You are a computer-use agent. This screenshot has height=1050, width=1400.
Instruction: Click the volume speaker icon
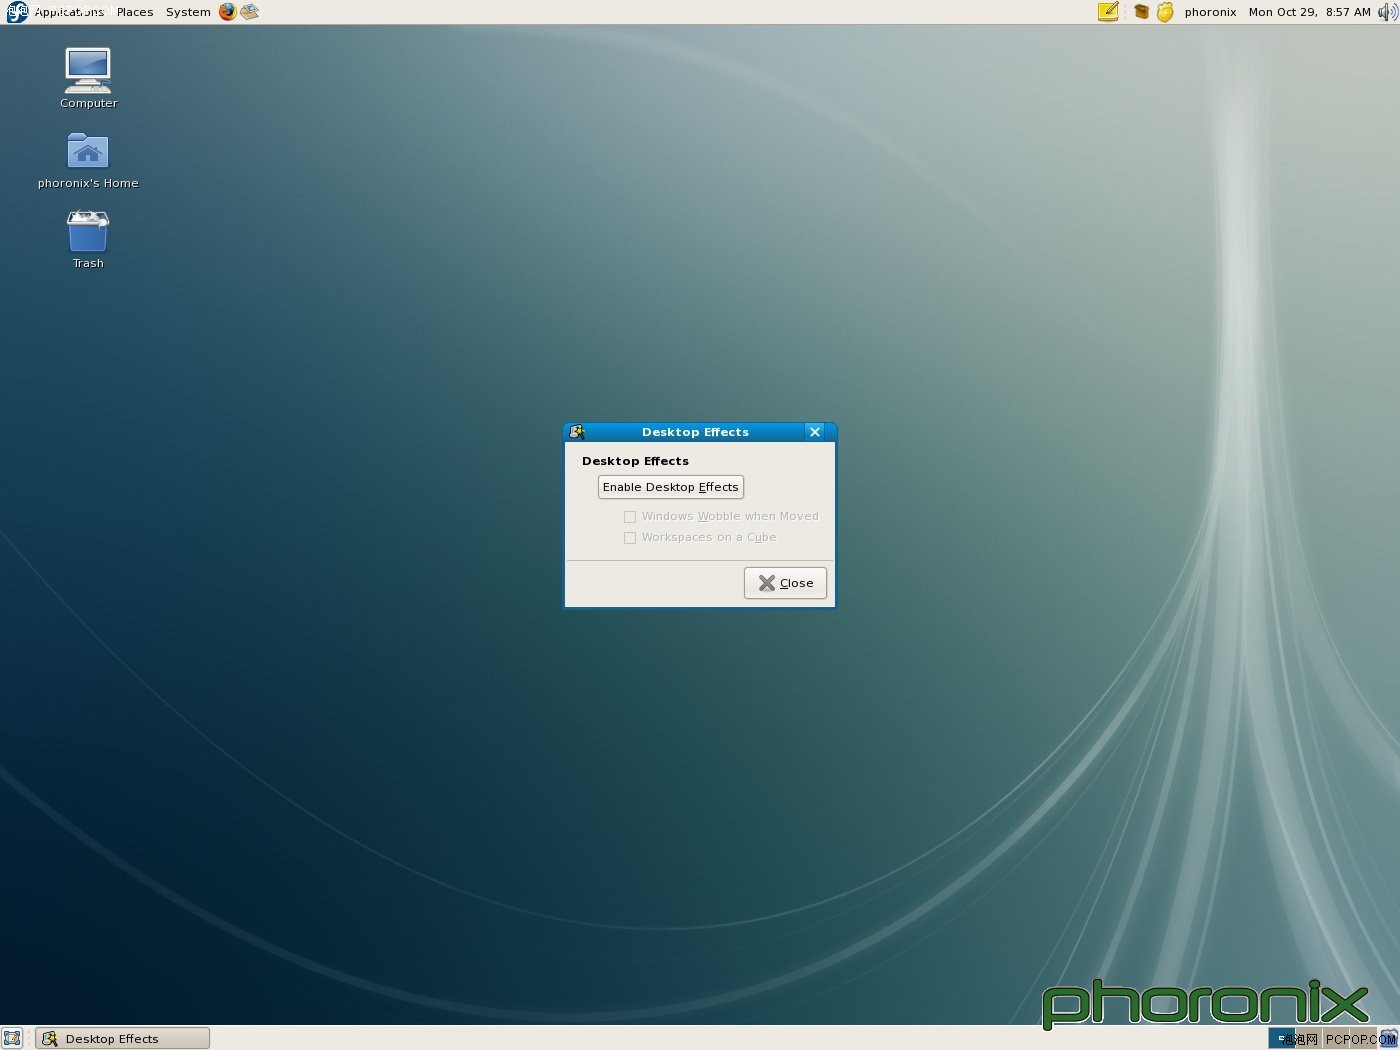[1387, 12]
